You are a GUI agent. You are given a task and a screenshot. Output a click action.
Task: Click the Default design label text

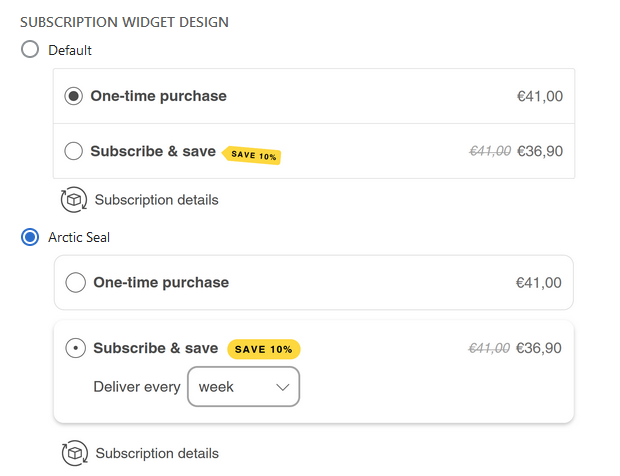[x=70, y=50]
